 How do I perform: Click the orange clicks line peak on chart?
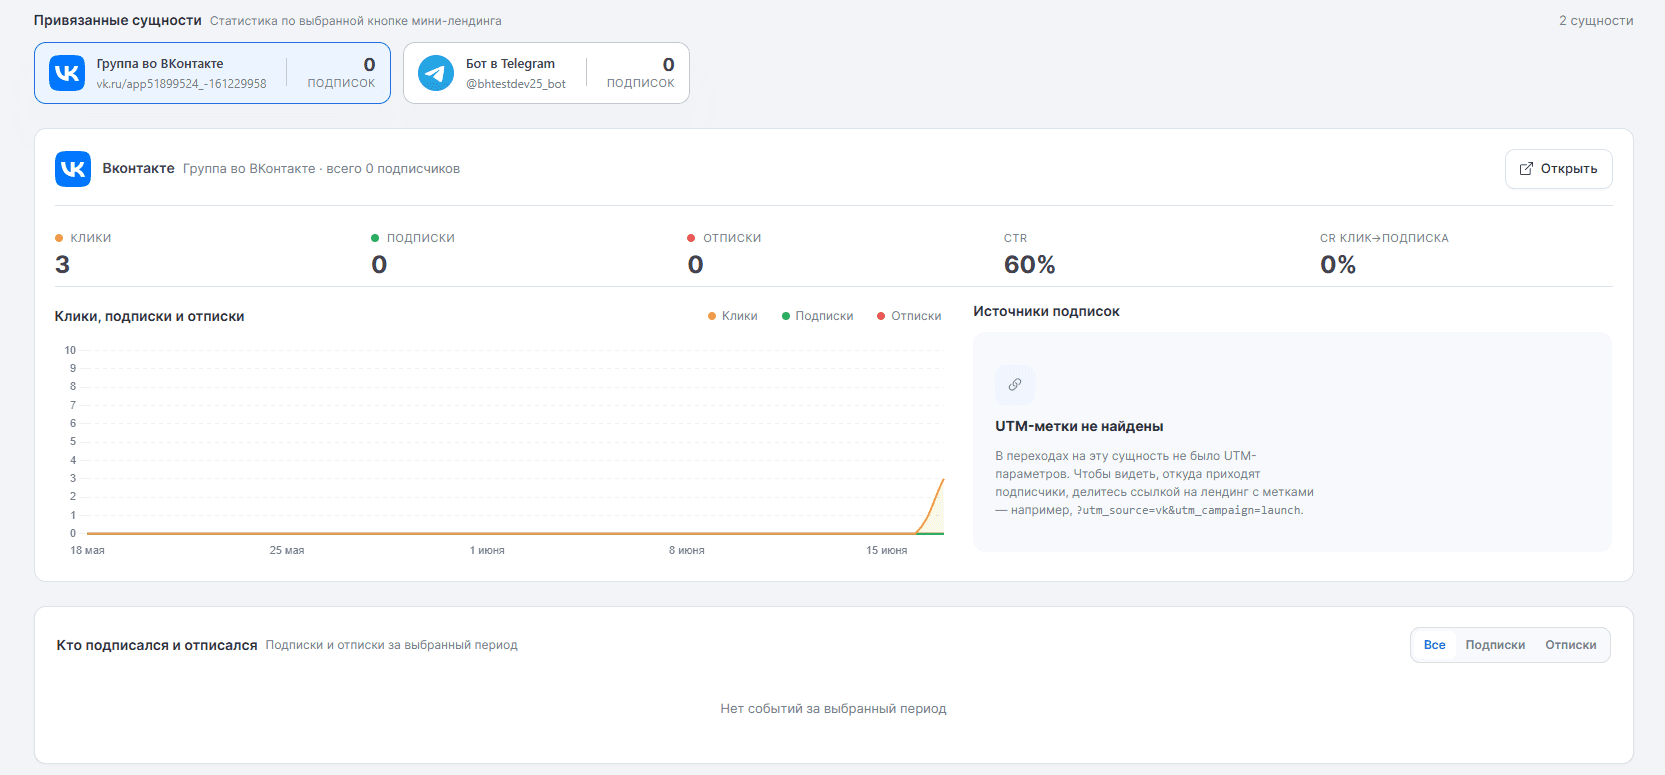[942, 480]
